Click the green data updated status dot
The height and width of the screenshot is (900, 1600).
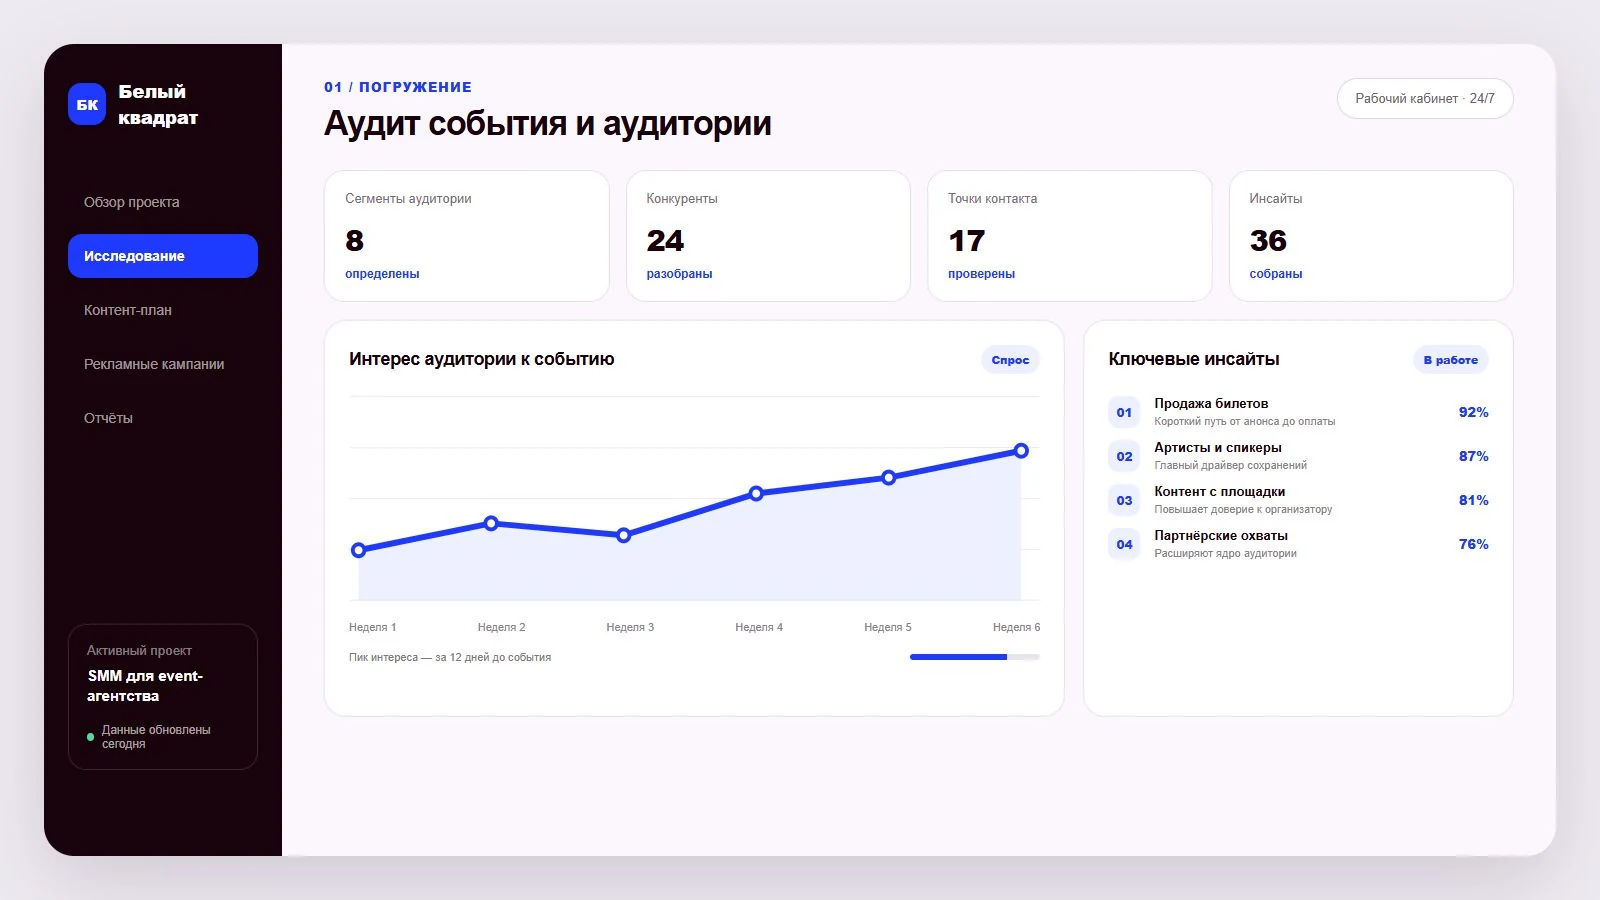pos(91,737)
